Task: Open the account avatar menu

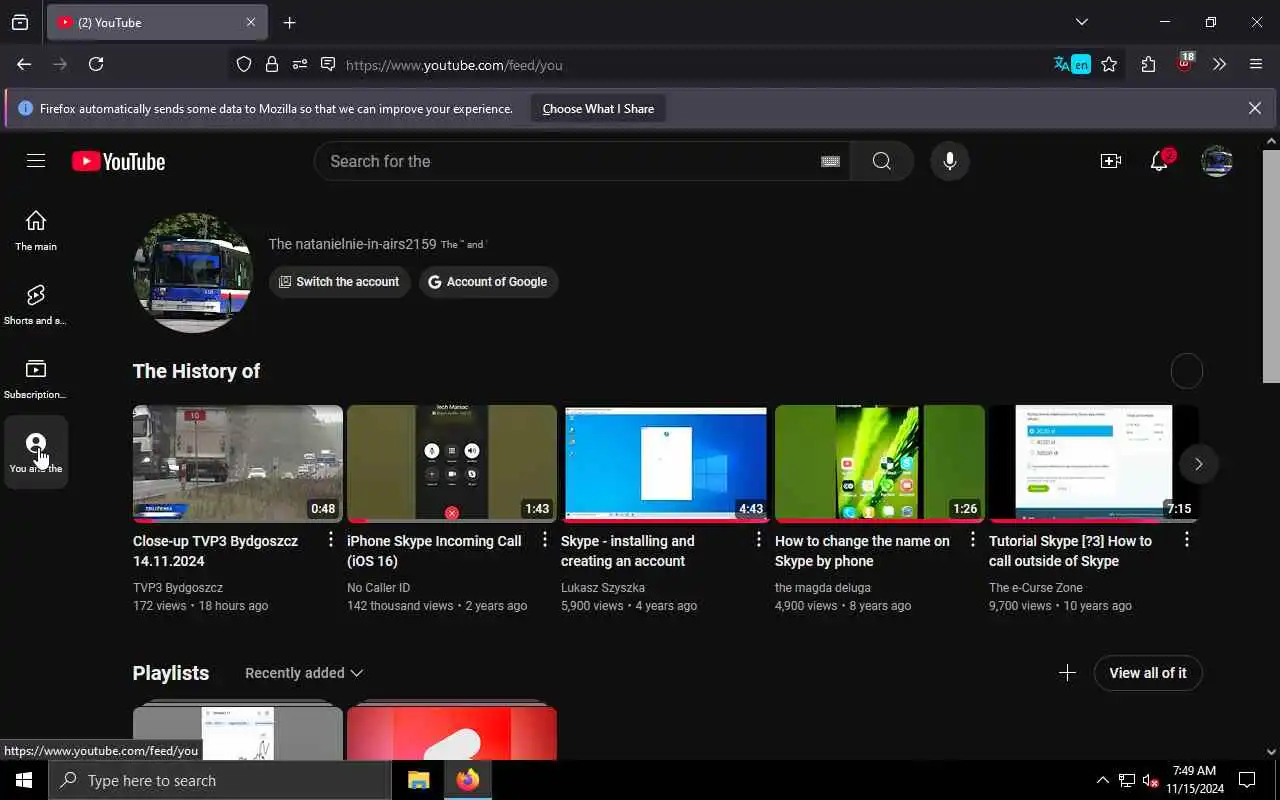Action: (x=1217, y=161)
